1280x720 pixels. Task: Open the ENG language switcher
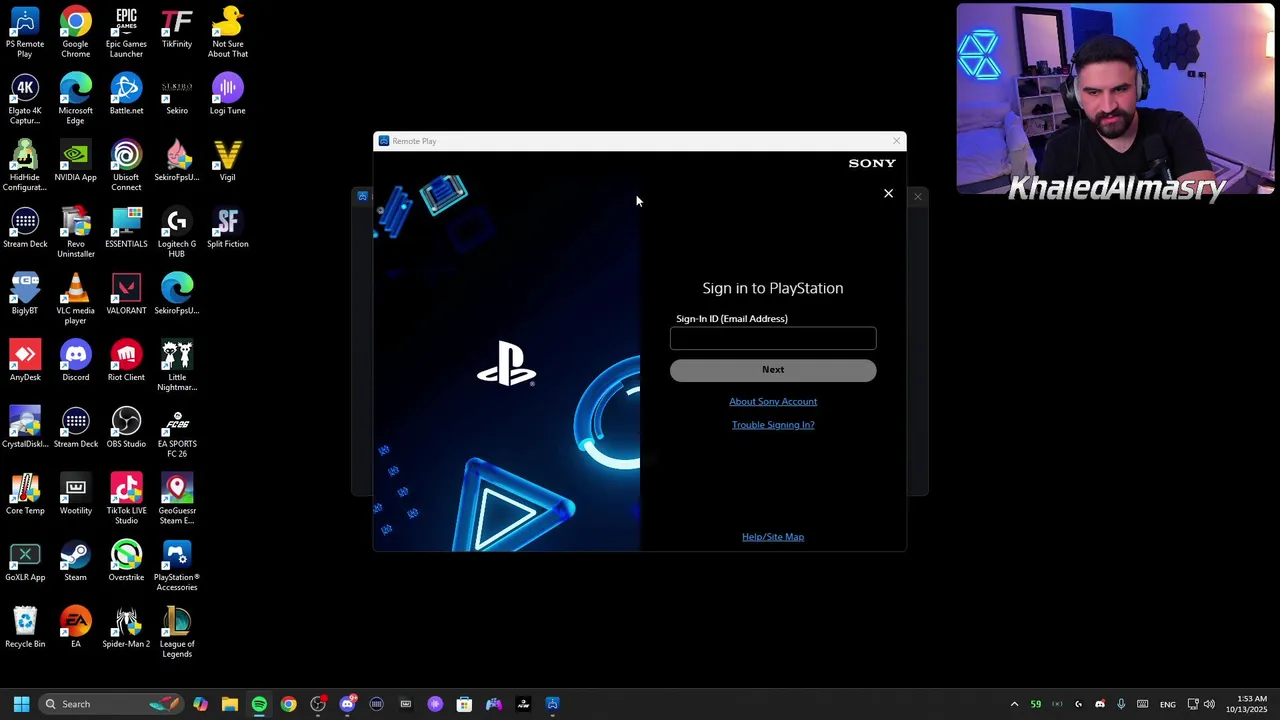[1167, 704]
